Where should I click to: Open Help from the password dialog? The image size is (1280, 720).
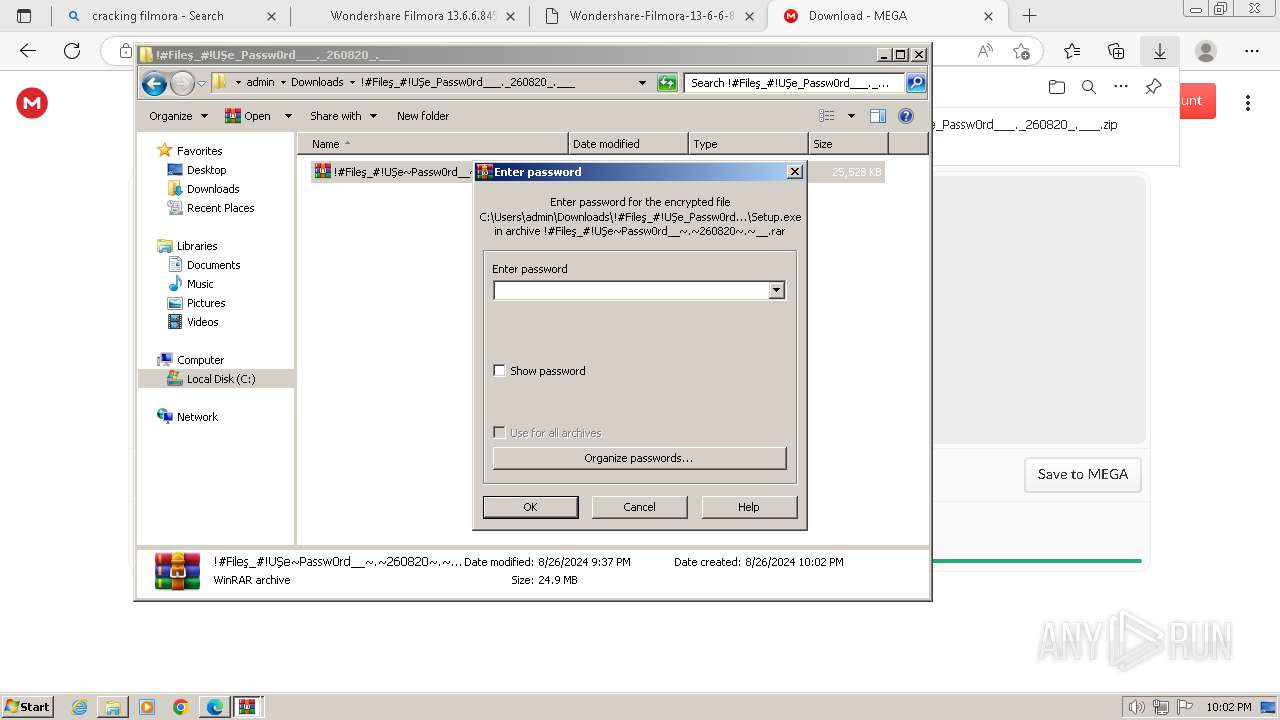pyautogui.click(x=749, y=507)
